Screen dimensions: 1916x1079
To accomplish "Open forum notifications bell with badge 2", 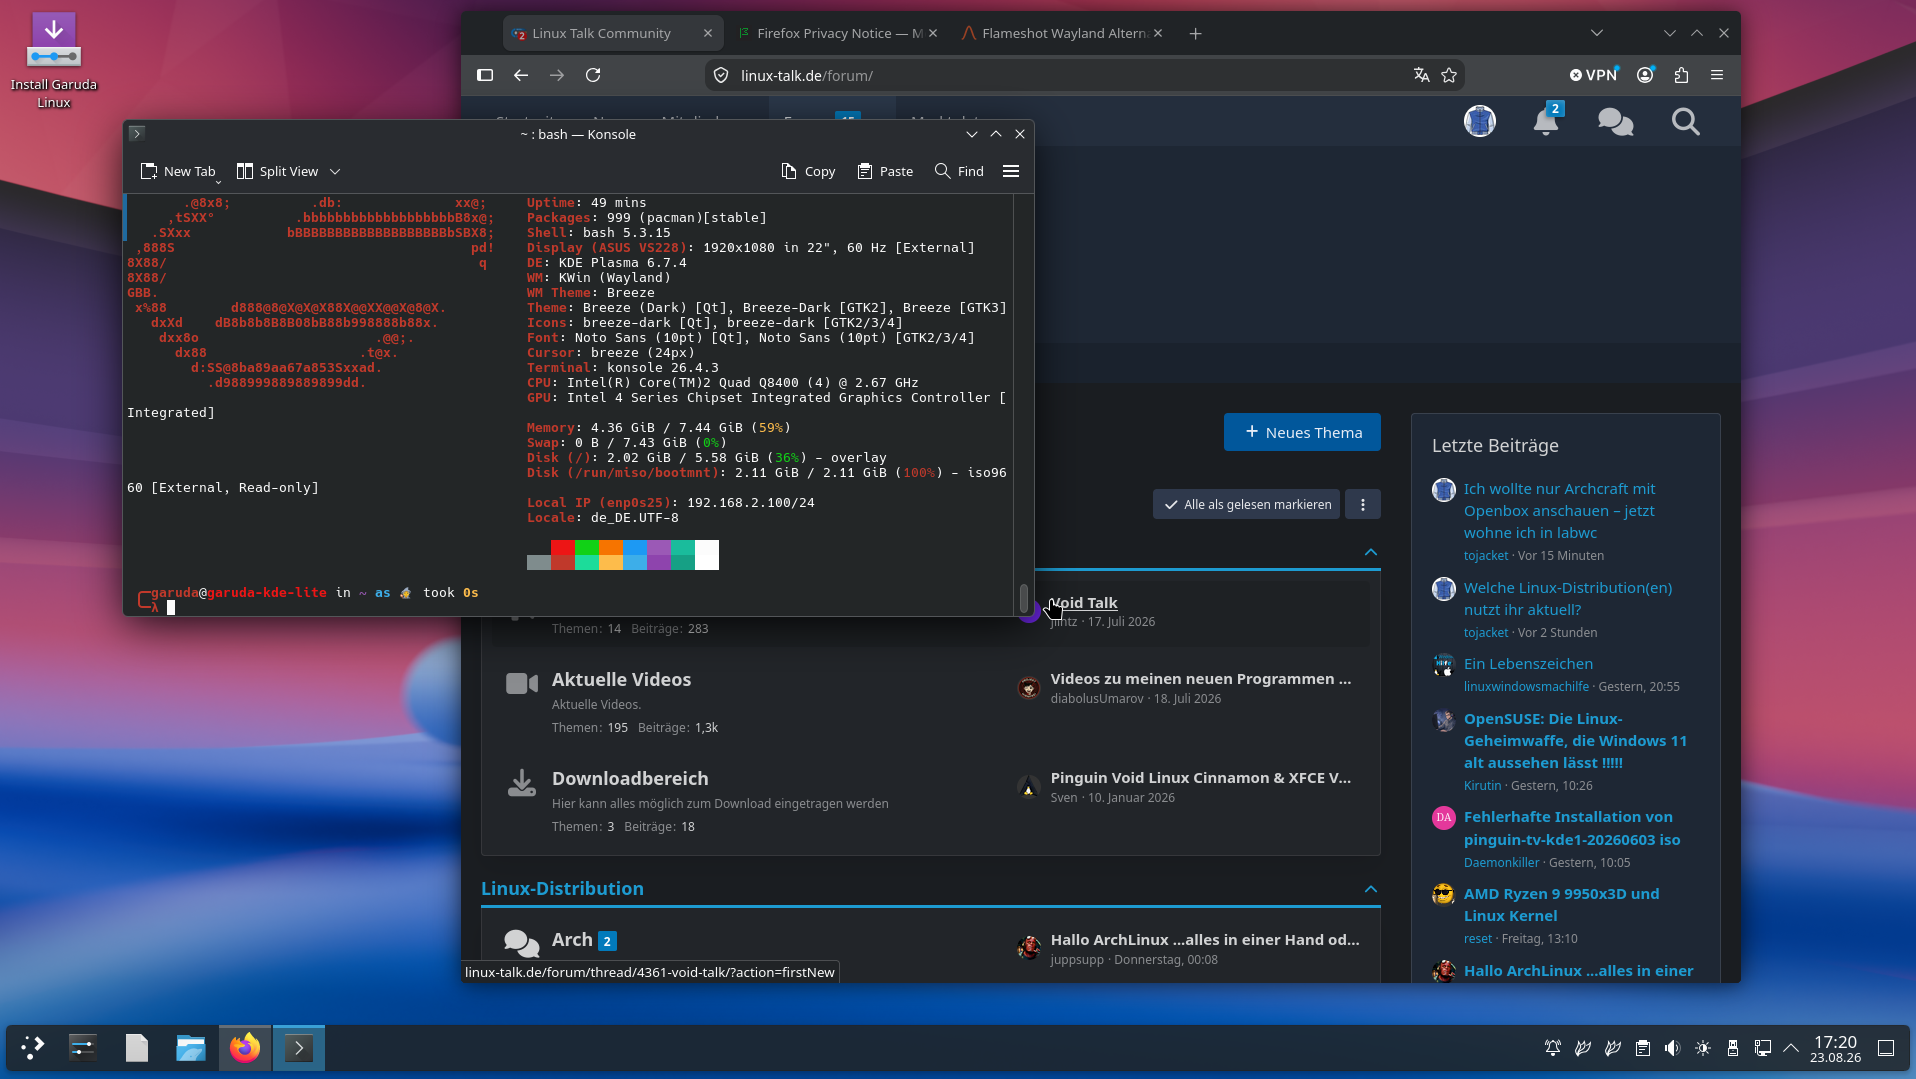I will [1546, 121].
